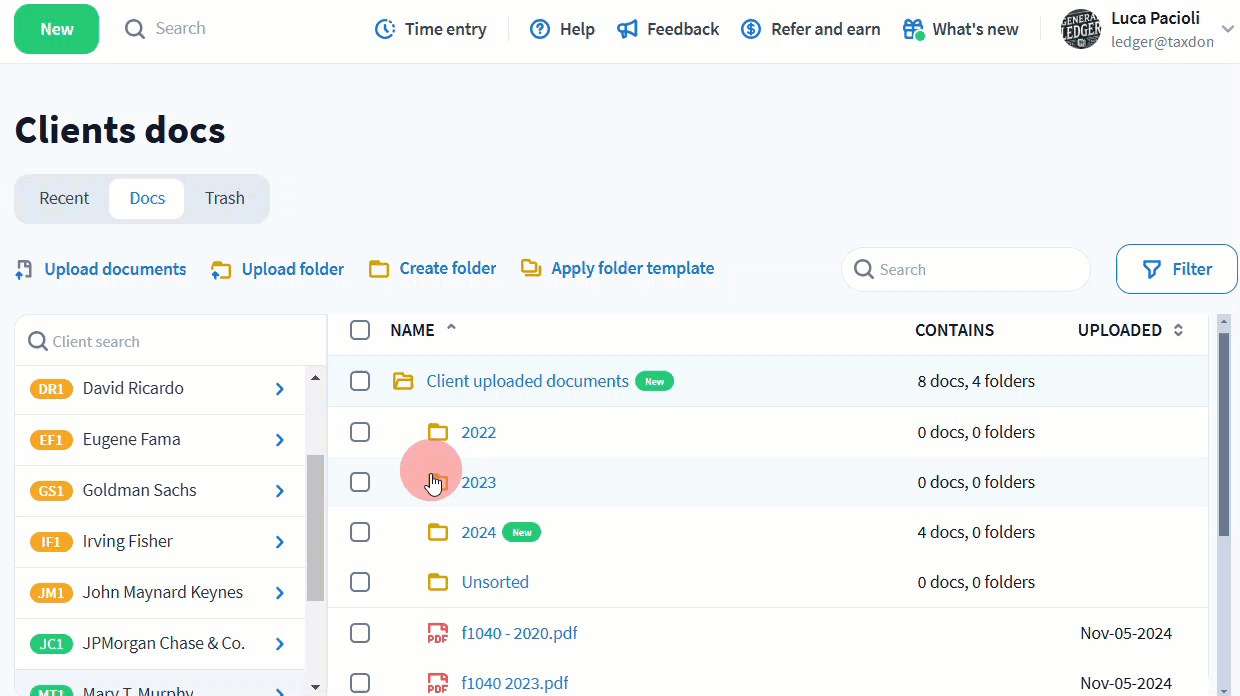Focus the Client search input field
The image size is (1240, 696).
170,341
